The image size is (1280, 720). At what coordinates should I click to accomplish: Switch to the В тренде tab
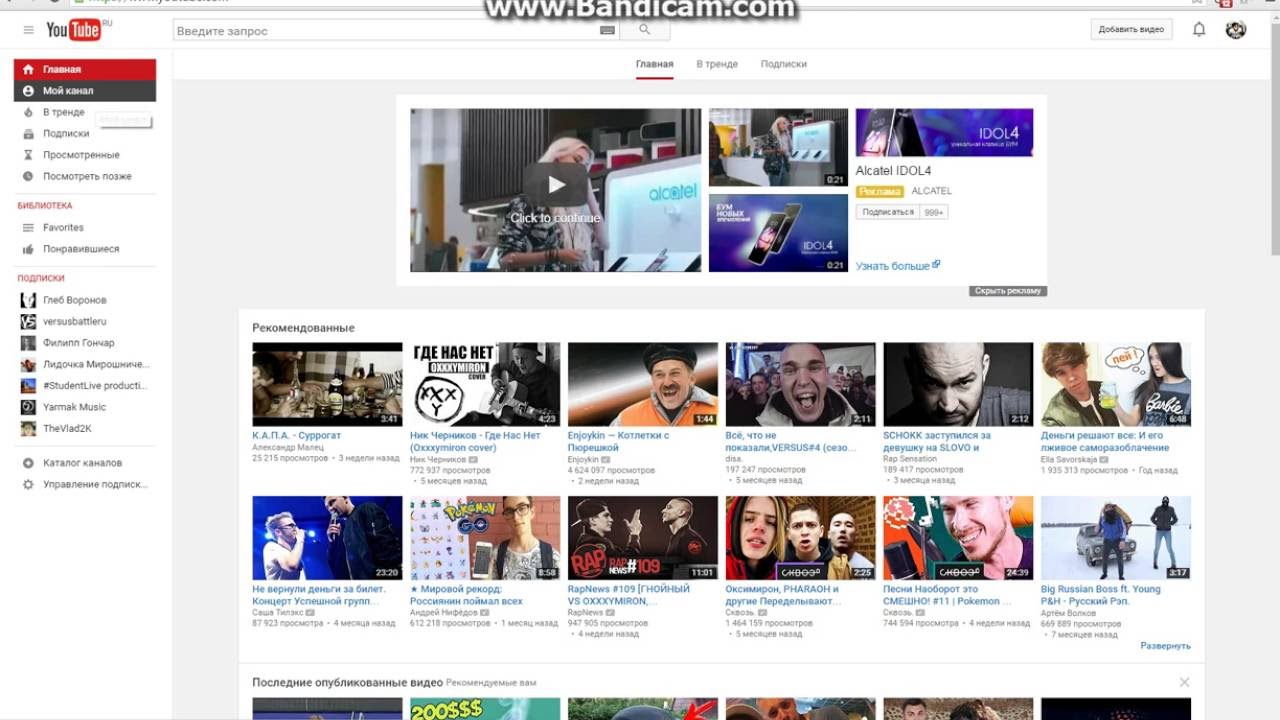pyautogui.click(x=717, y=64)
